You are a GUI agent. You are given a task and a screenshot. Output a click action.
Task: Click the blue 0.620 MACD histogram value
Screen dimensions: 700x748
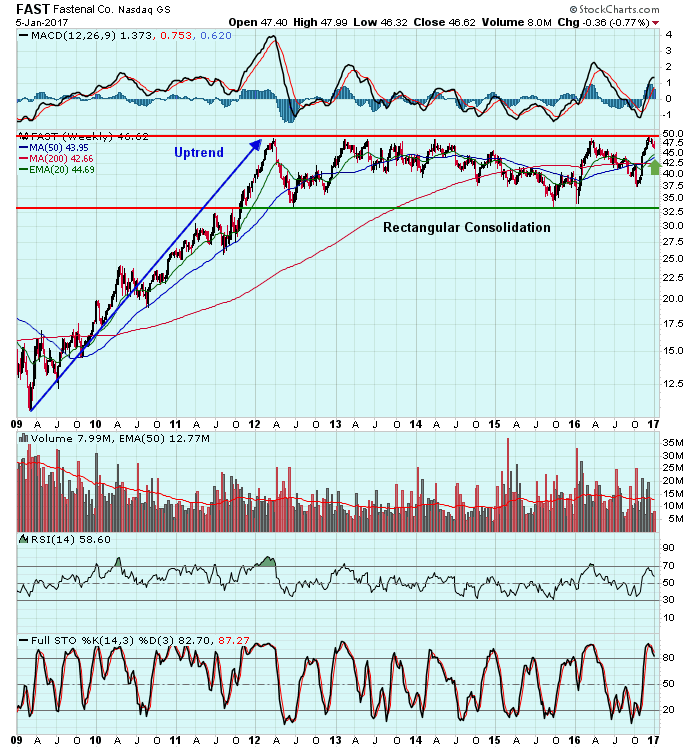216,36
